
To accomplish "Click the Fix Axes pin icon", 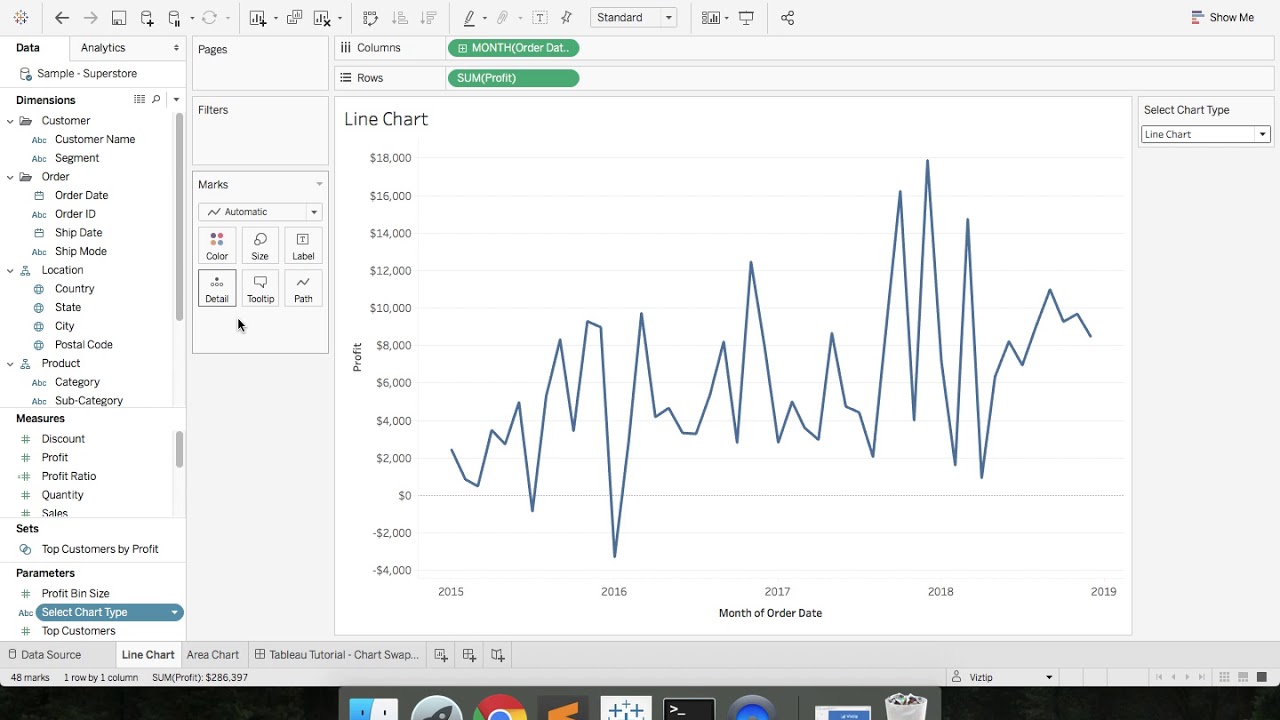I will (x=567, y=18).
